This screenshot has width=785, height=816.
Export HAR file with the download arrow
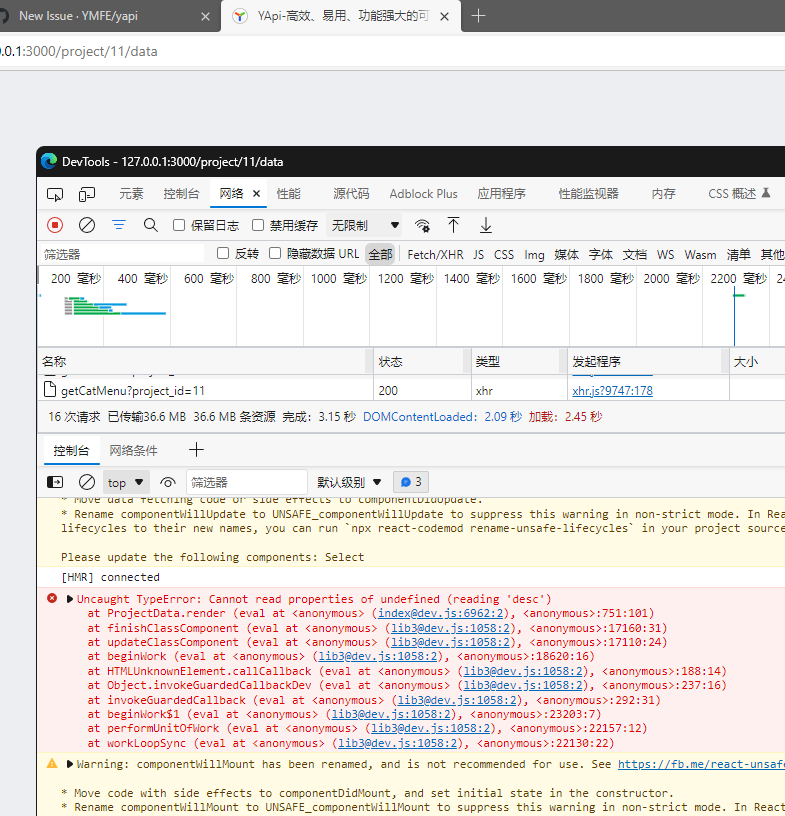(486, 225)
